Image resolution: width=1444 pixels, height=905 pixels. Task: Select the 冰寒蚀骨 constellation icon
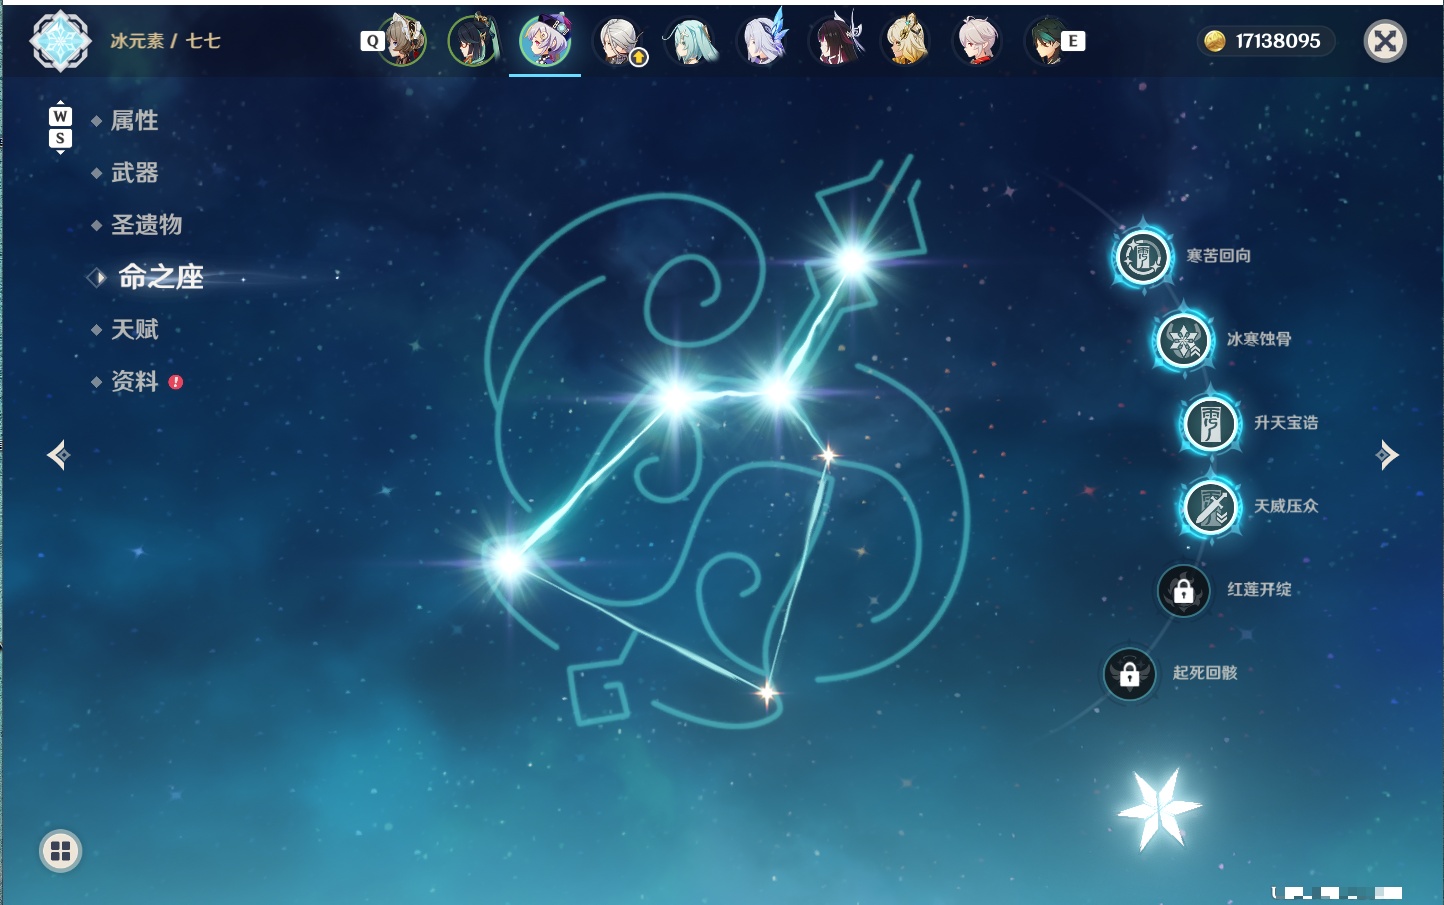[1183, 341]
